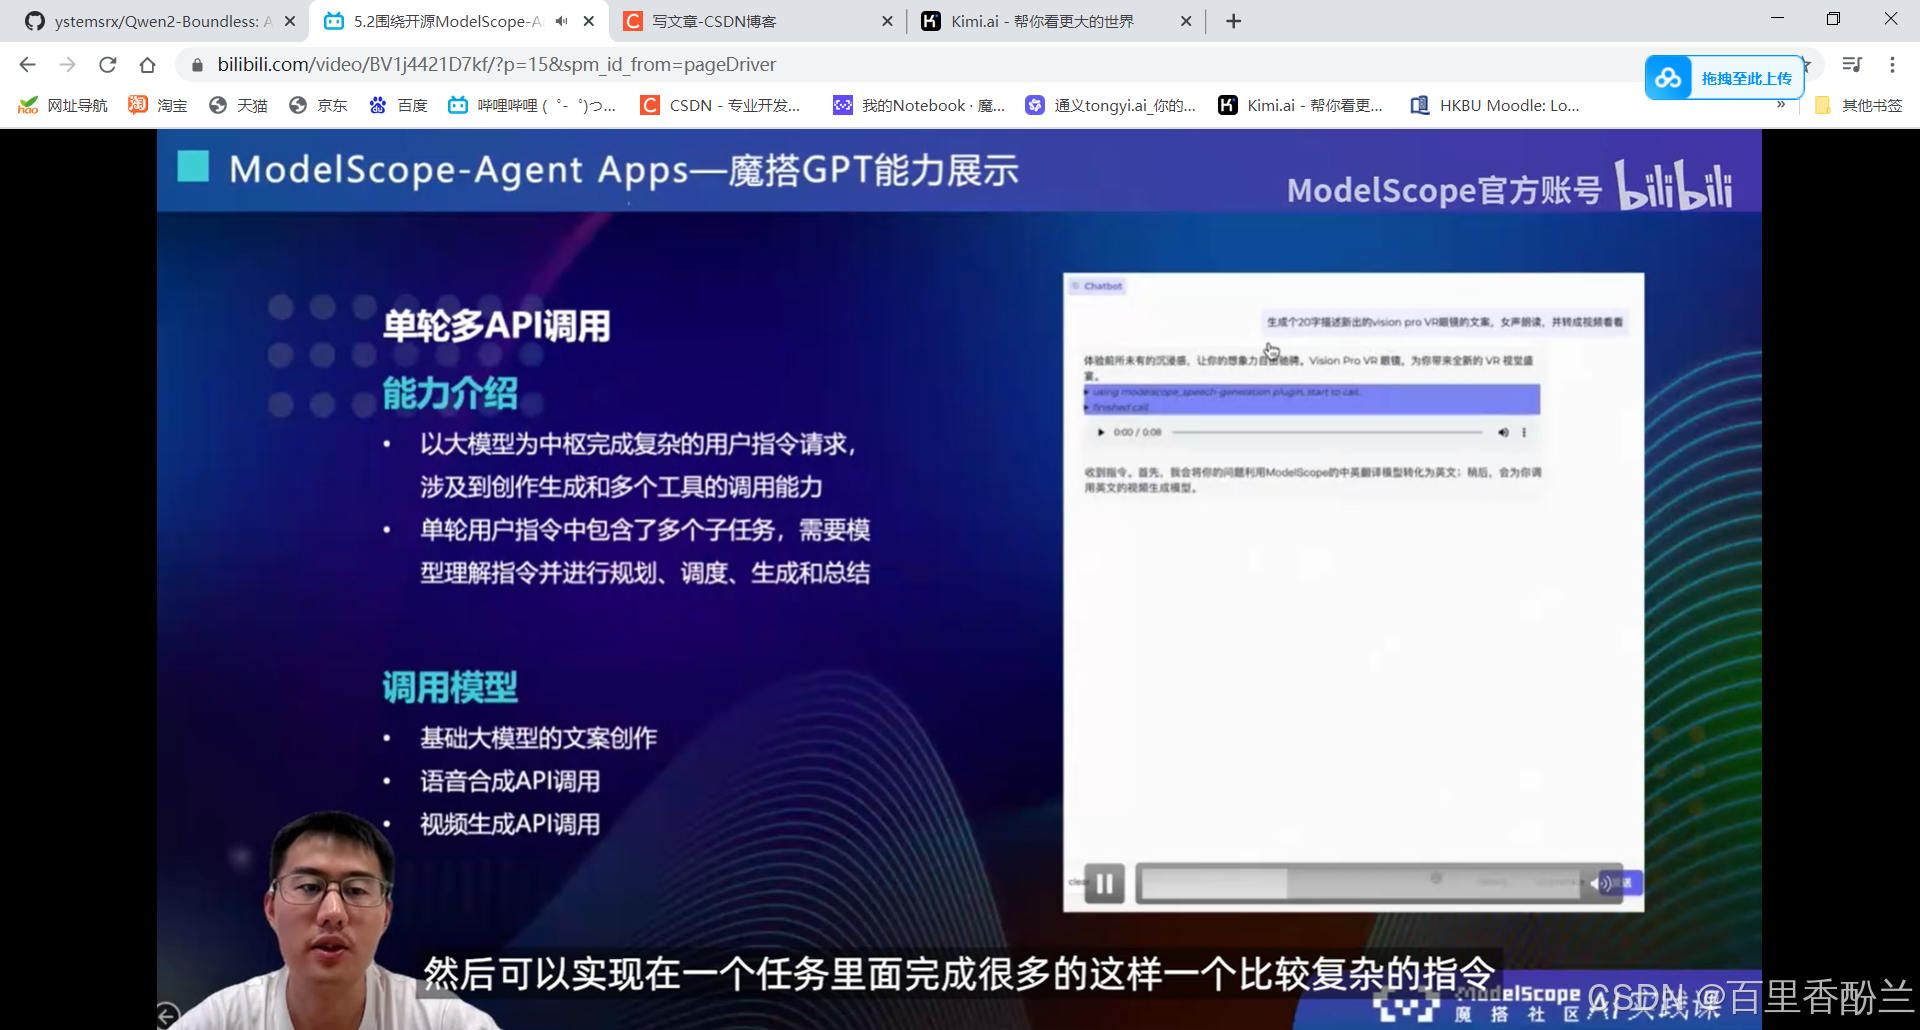Open the 百度 bookmark

[x=398, y=105]
